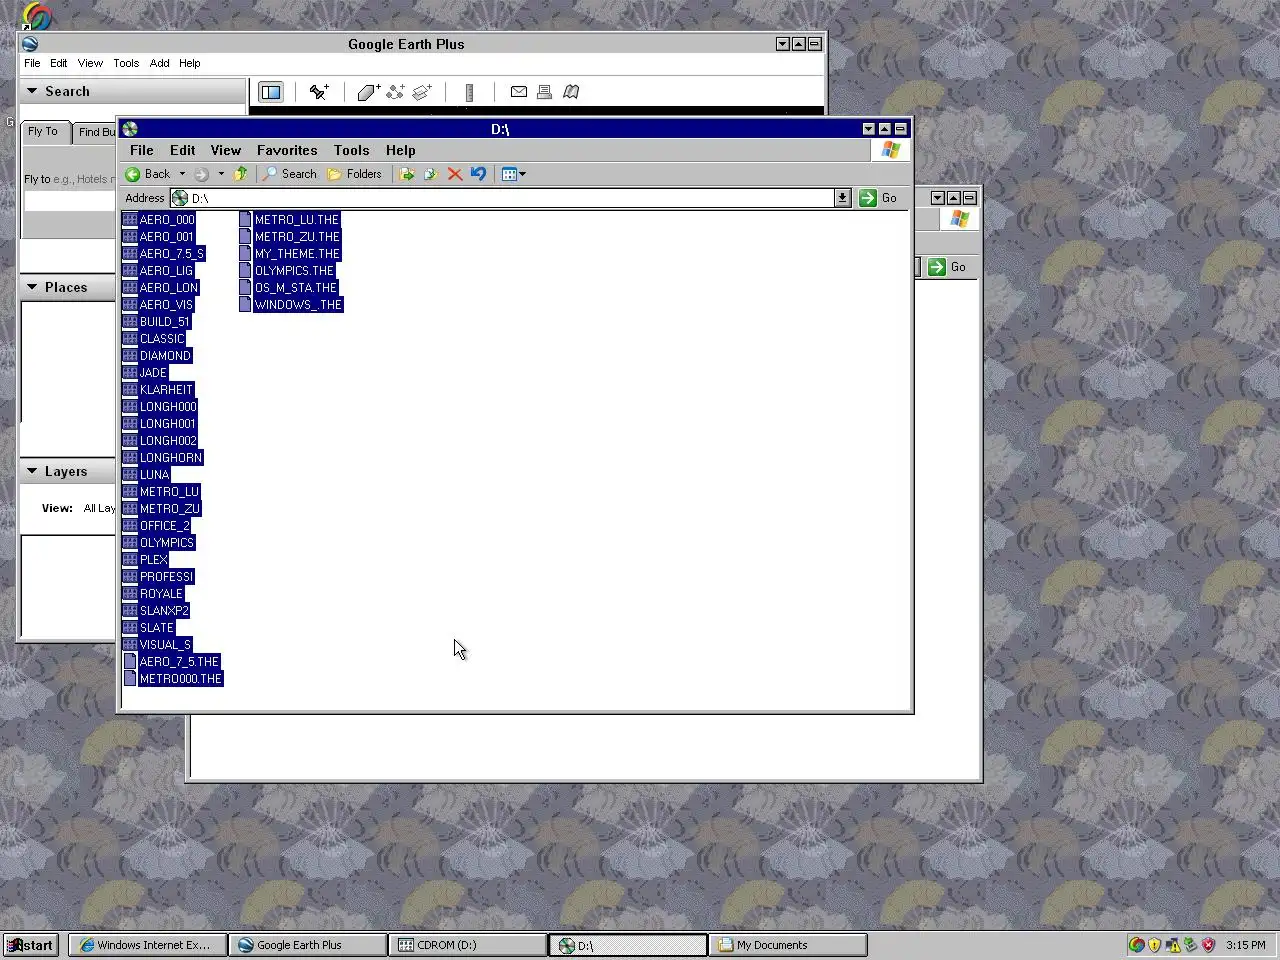Select the OLYMPICS.THE file icon
1280x960 pixels.
tap(245, 271)
